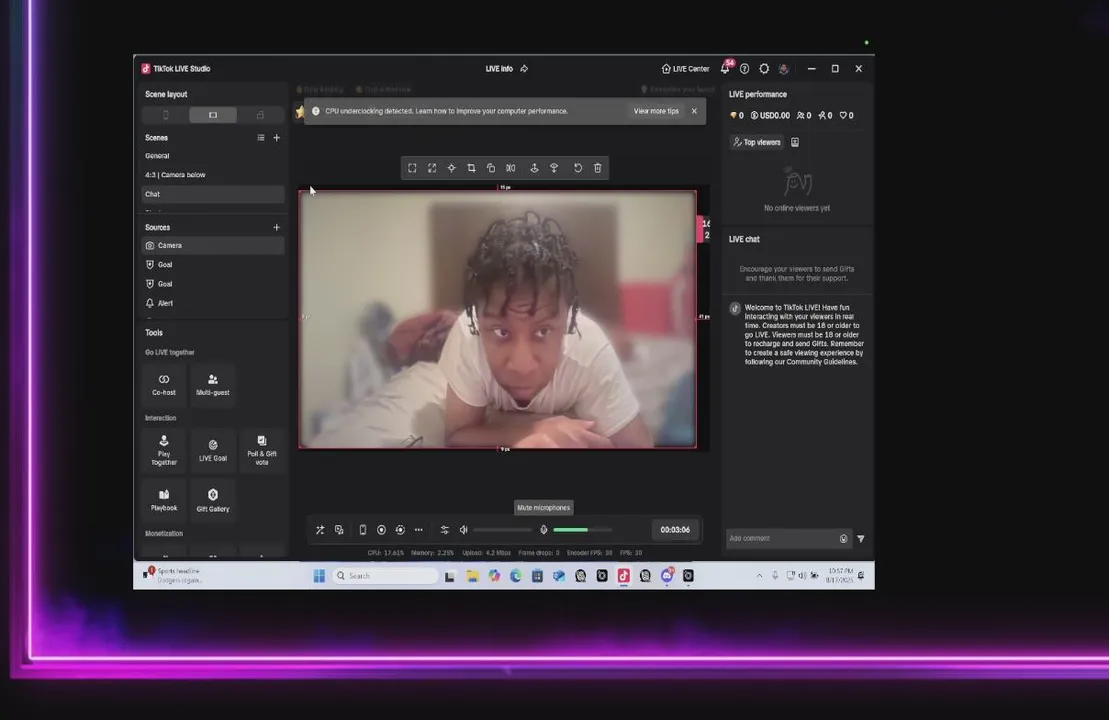Click the camera preview in the canvas
1109x720 pixels.
[498, 319]
